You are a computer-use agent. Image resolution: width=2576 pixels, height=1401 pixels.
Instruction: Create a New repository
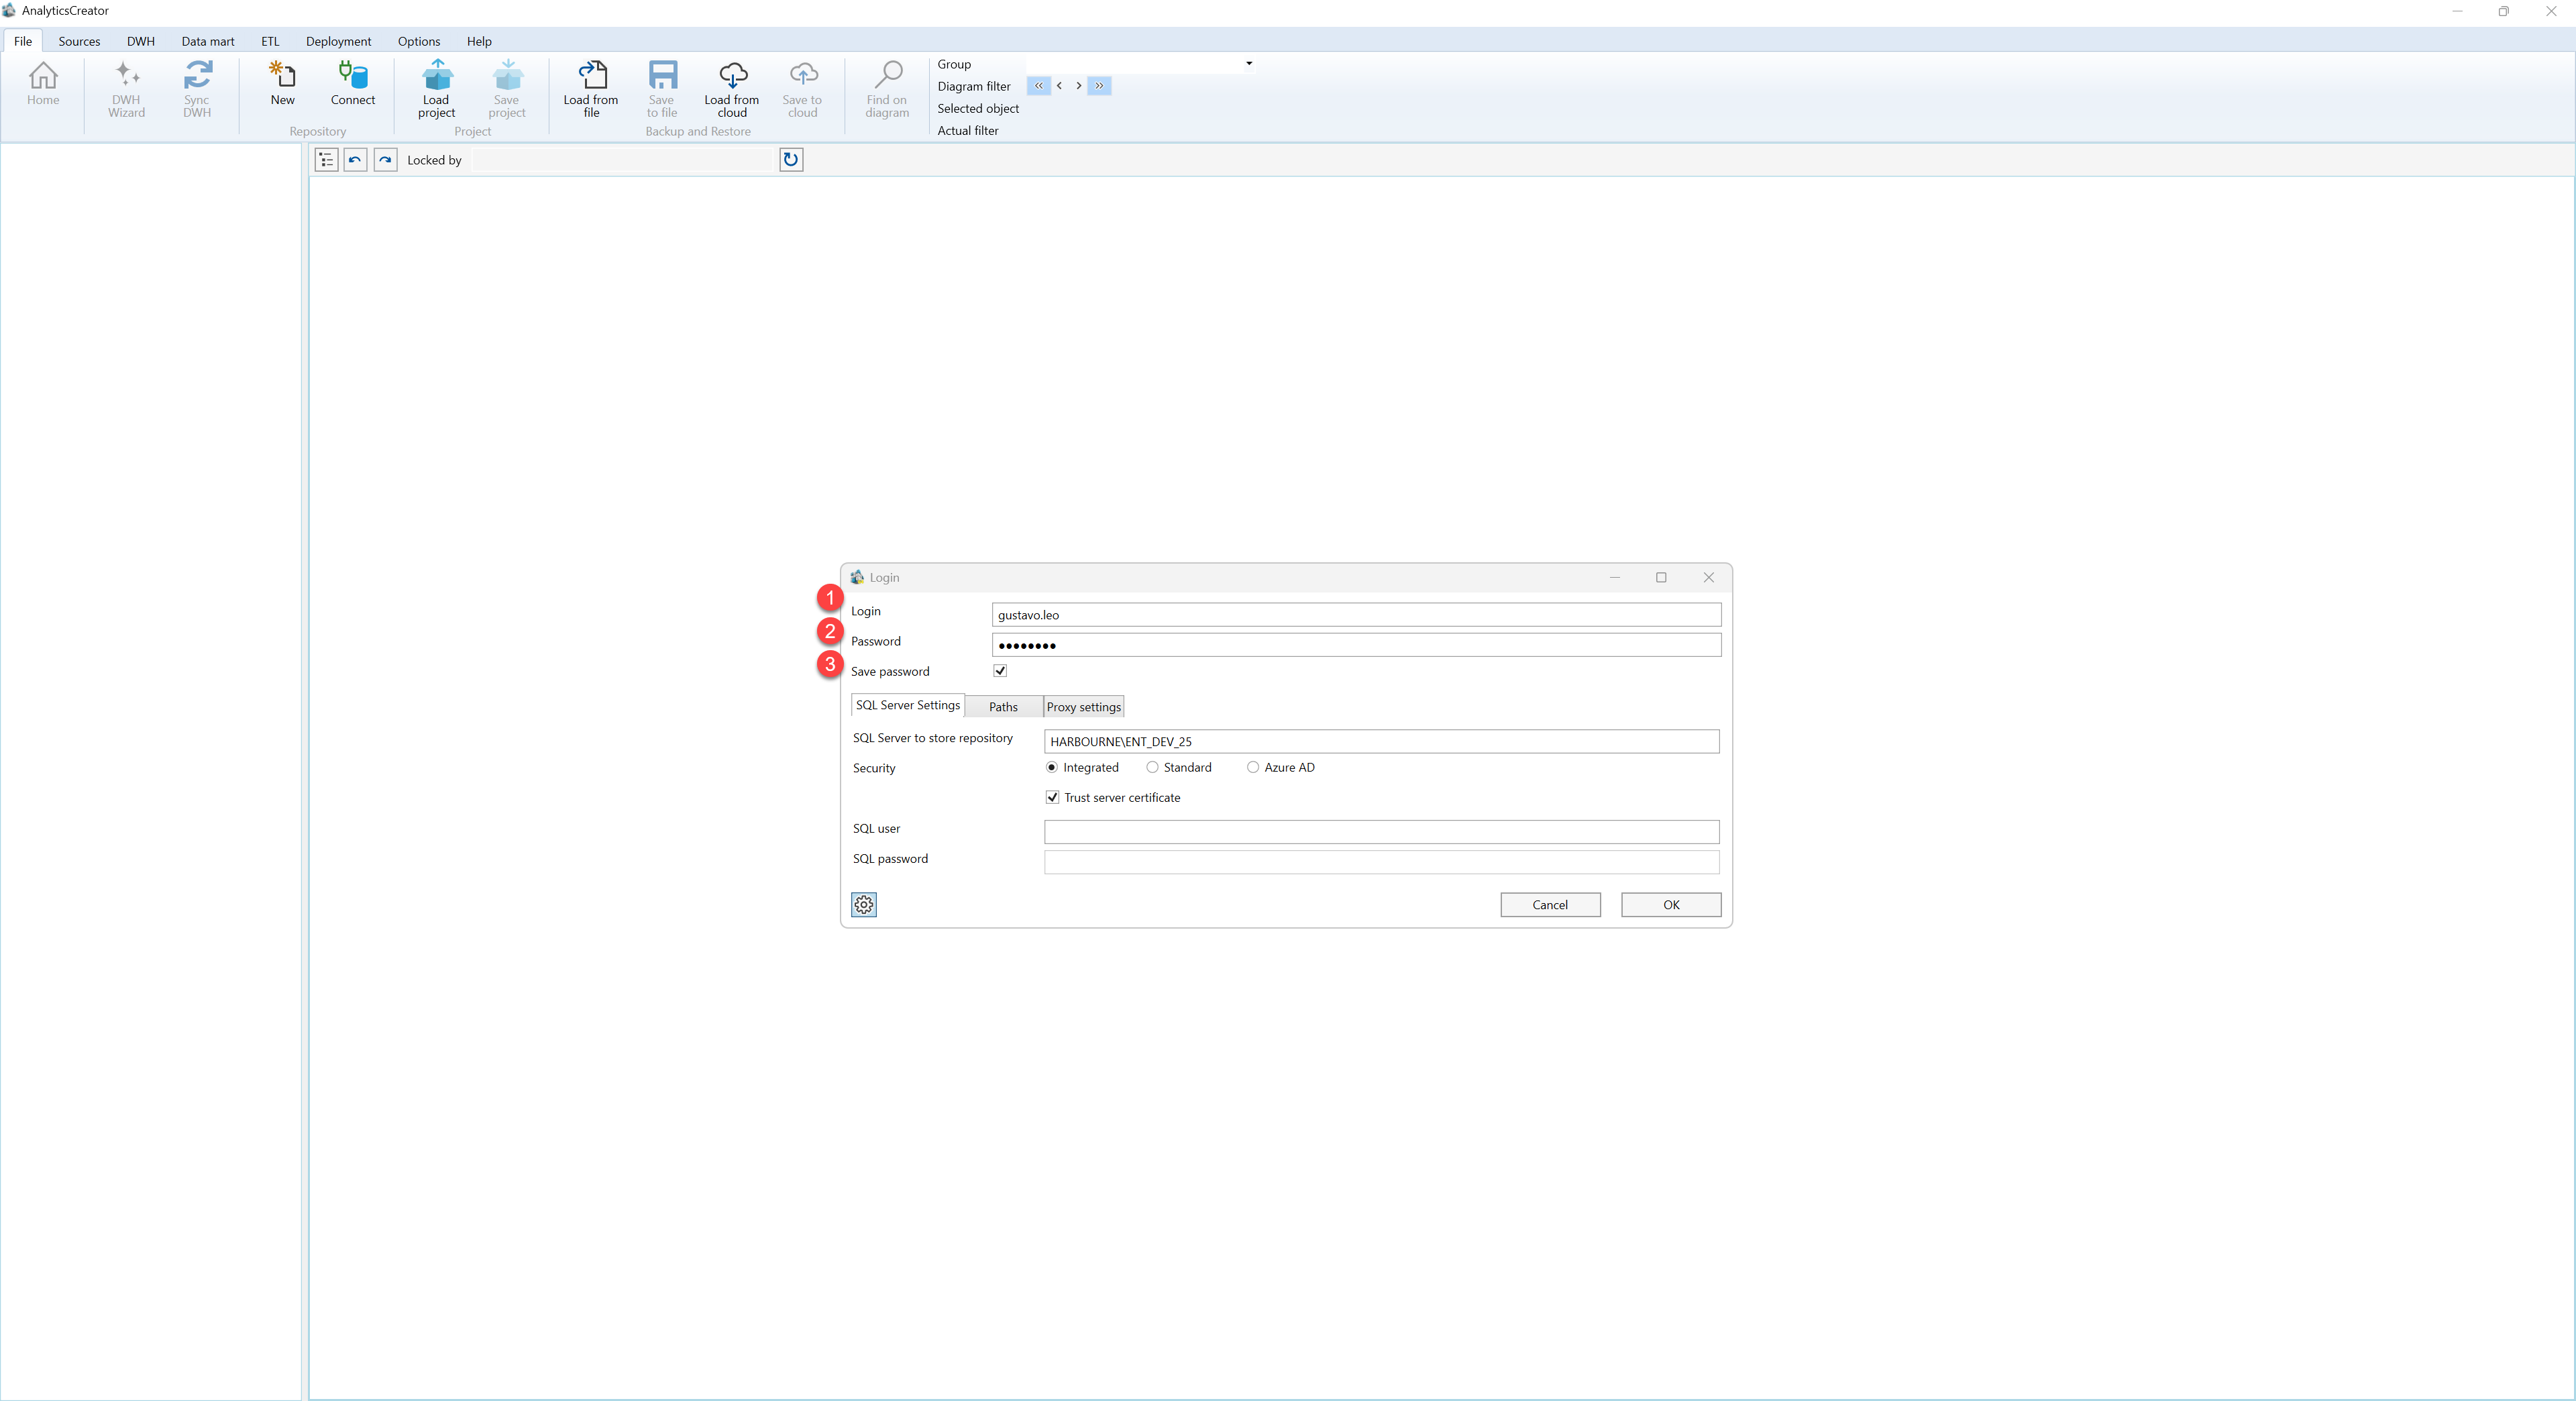tap(282, 84)
